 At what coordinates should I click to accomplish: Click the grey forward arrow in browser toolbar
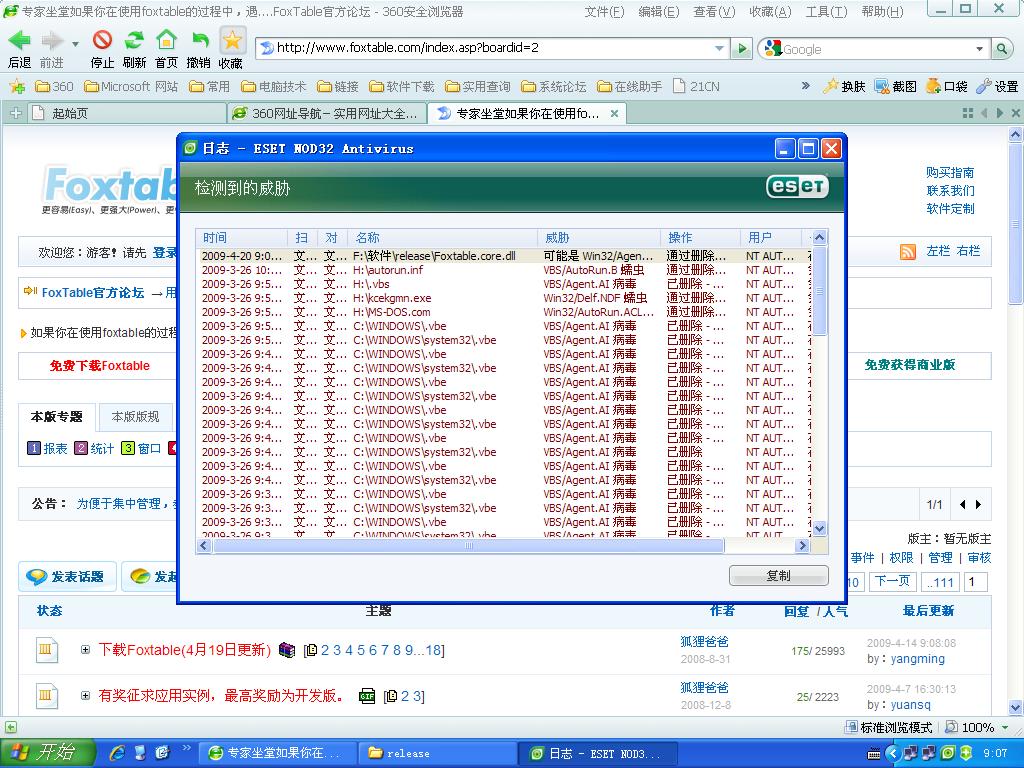[x=52, y=40]
